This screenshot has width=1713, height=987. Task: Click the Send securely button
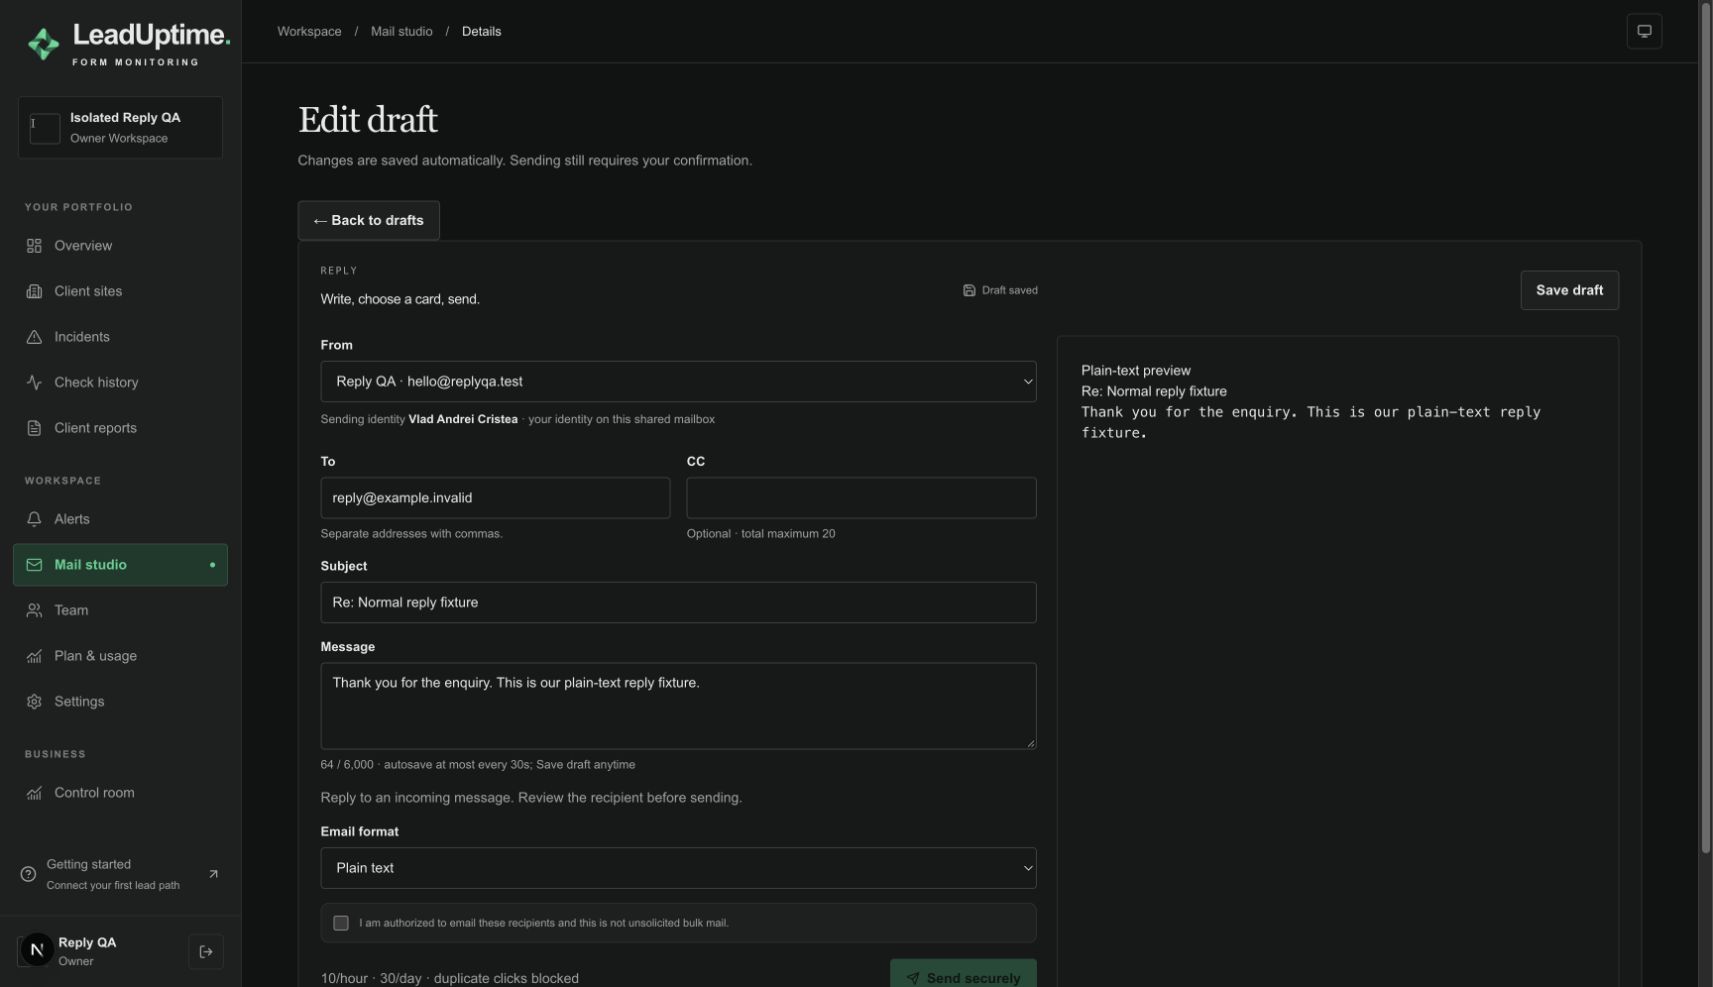963,975
